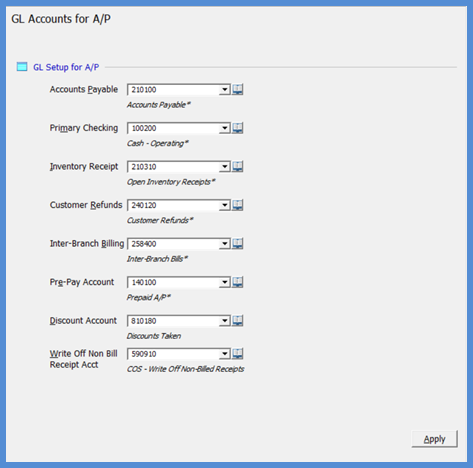
Task: Expand the Inventory Receipt dropdown arrow
Action: pos(225,167)
